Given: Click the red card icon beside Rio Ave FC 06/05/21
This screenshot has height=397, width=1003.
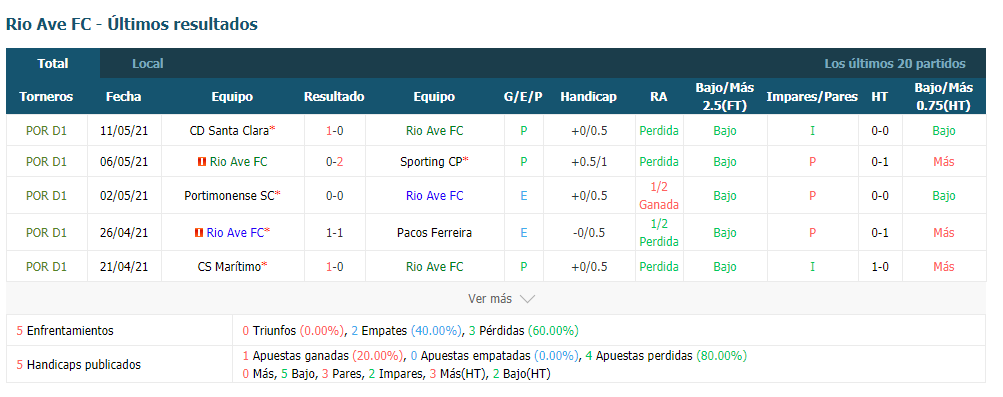Looking at the screenshot, I should (201, 162).
